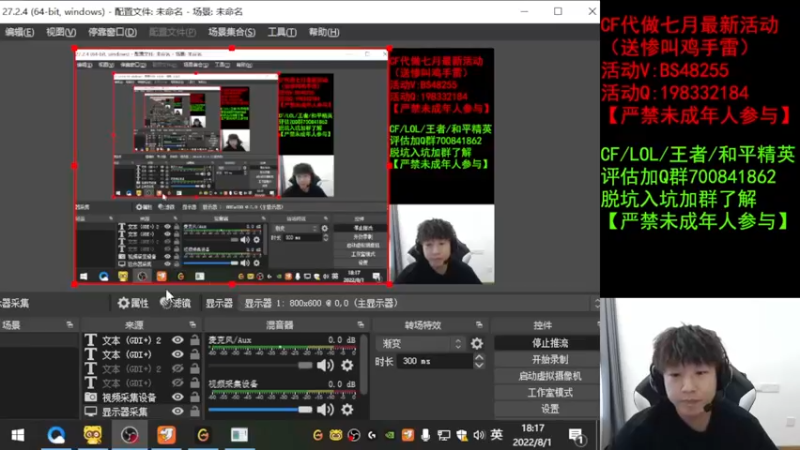800x450 pixels.
Task: Show the dimmed 文本 (GDI+) 2 source
Action: (177, 368)
